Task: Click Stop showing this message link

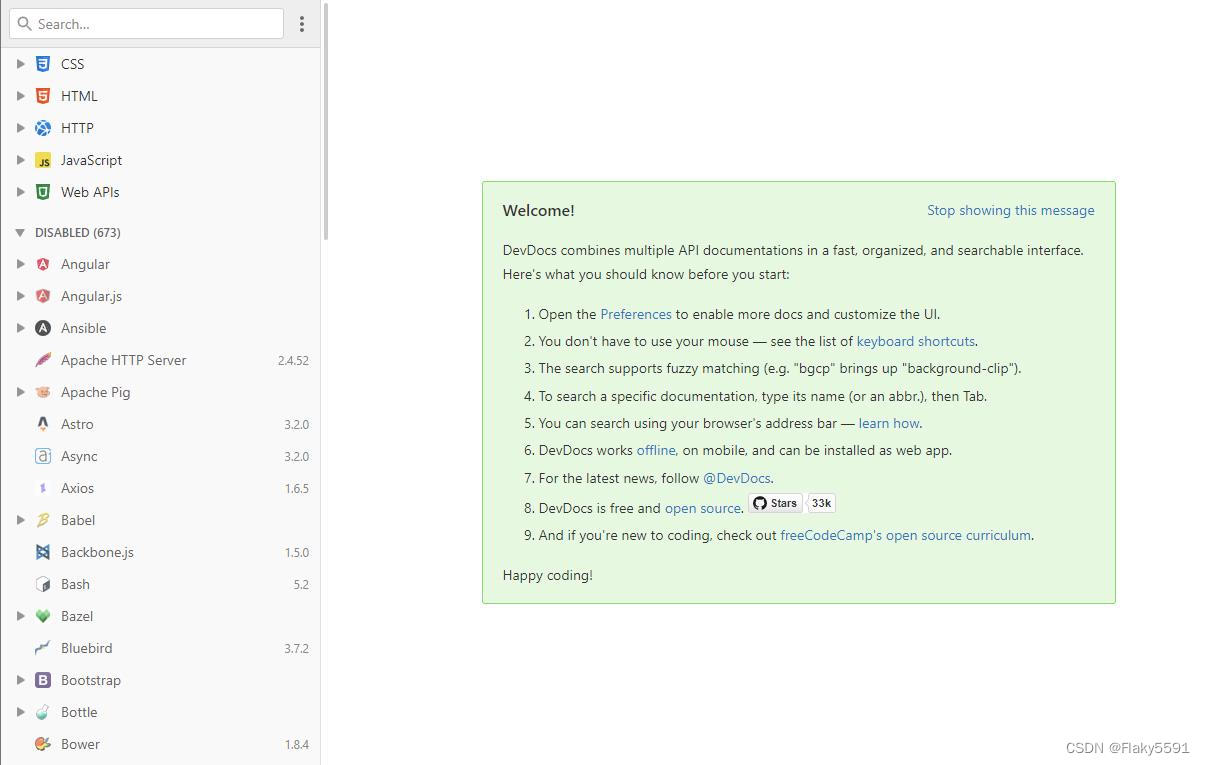Action: tap(1010, 210)
